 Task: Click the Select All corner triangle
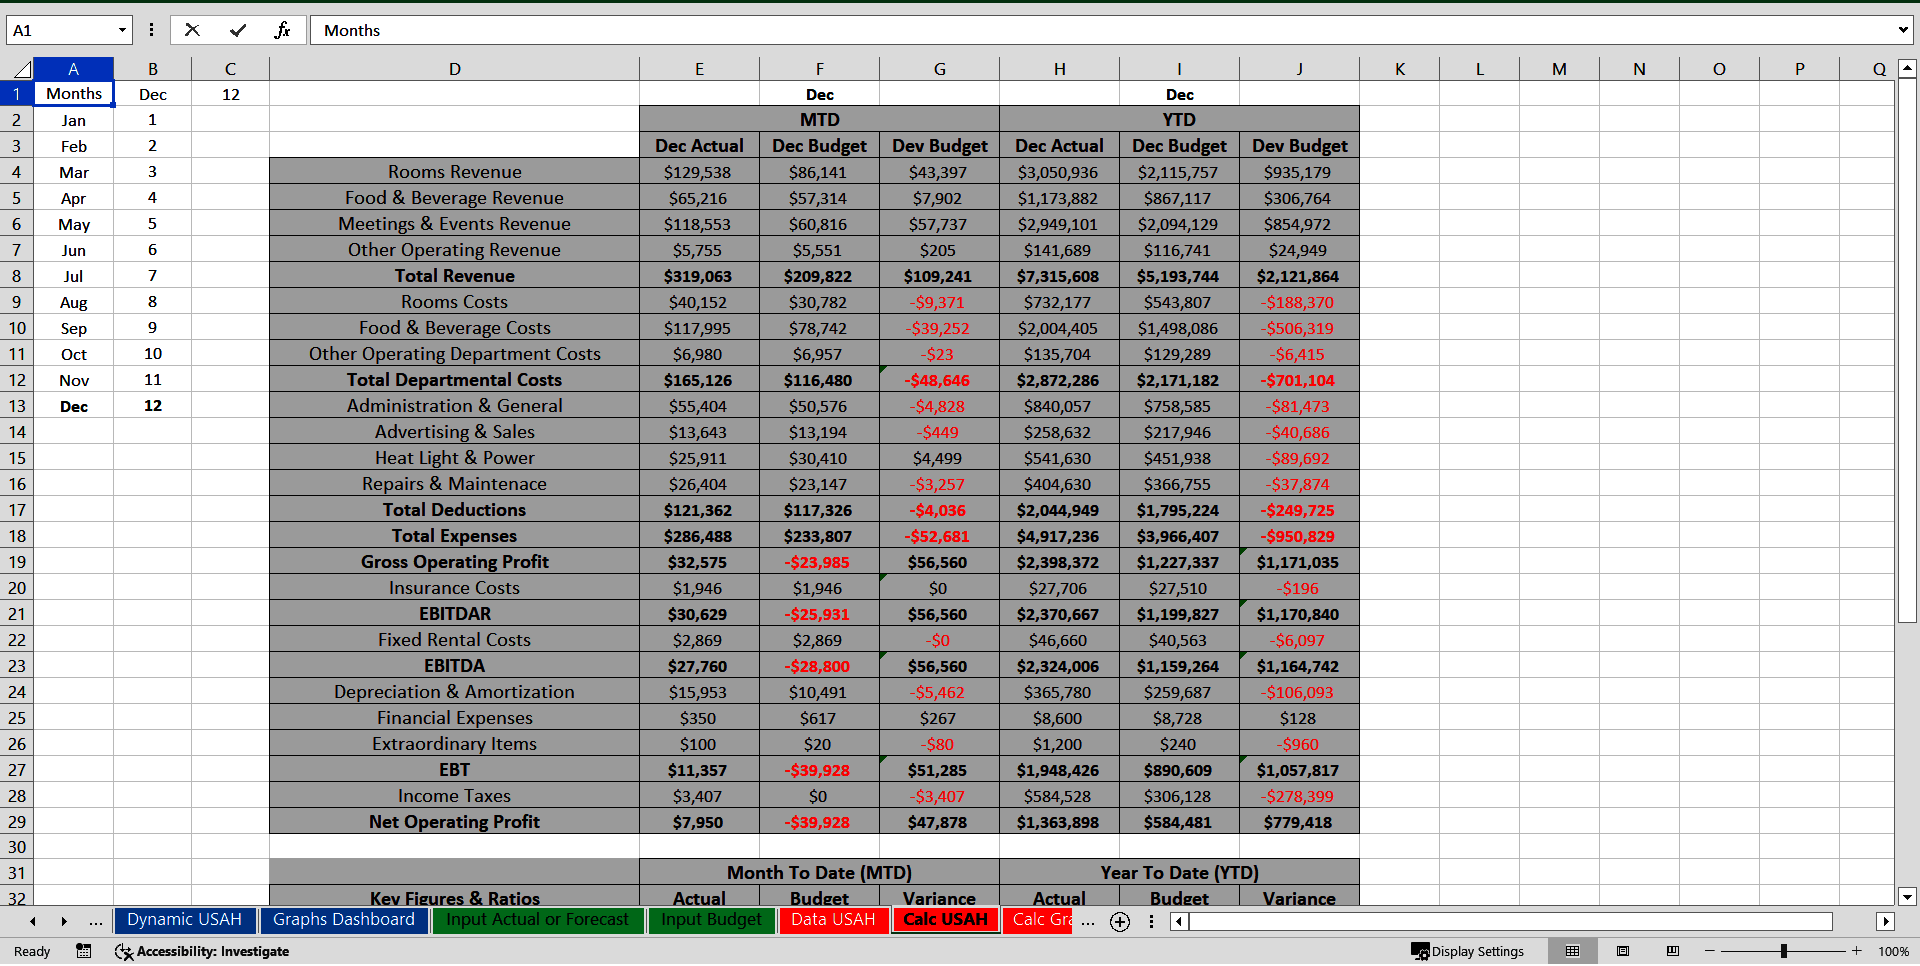(20, 69)
